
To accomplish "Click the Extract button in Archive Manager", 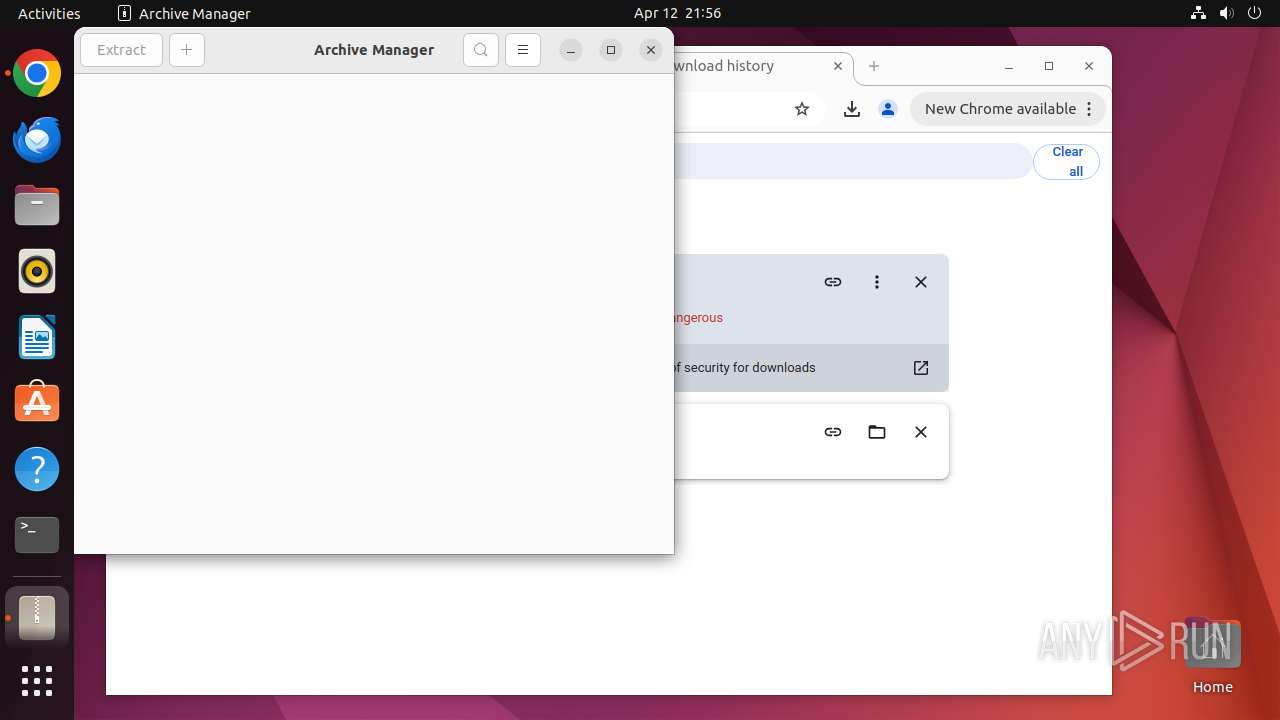I will click(x=121, y=50).
